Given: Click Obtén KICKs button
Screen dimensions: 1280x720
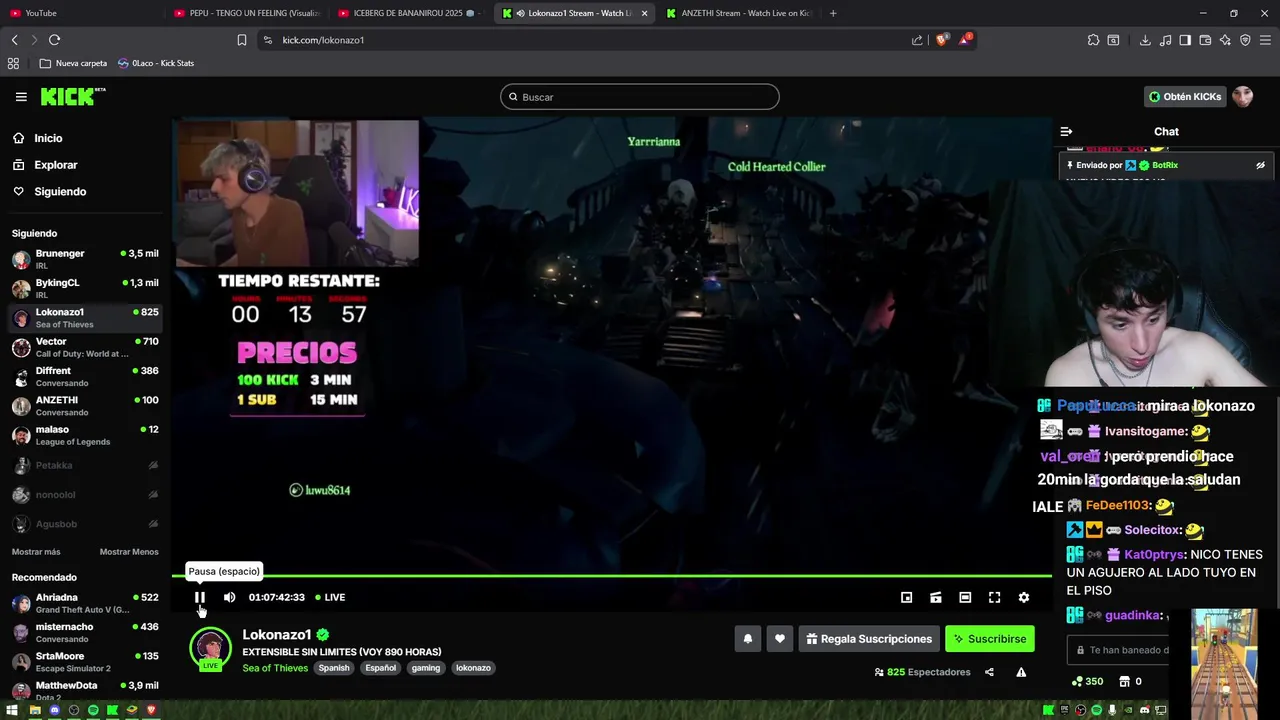Looking at the screenshot, I should point(1185,97).
